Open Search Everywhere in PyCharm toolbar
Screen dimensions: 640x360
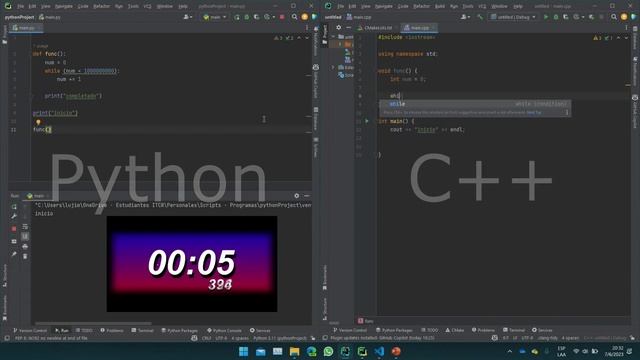(x=294, y=17)
